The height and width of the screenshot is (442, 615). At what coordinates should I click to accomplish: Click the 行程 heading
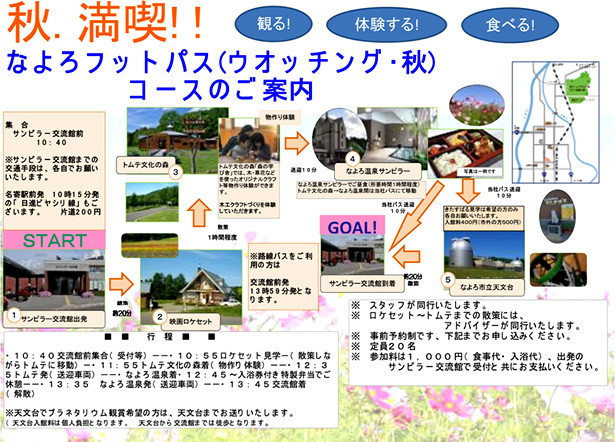pyautogui.click(x=160, y=337)
